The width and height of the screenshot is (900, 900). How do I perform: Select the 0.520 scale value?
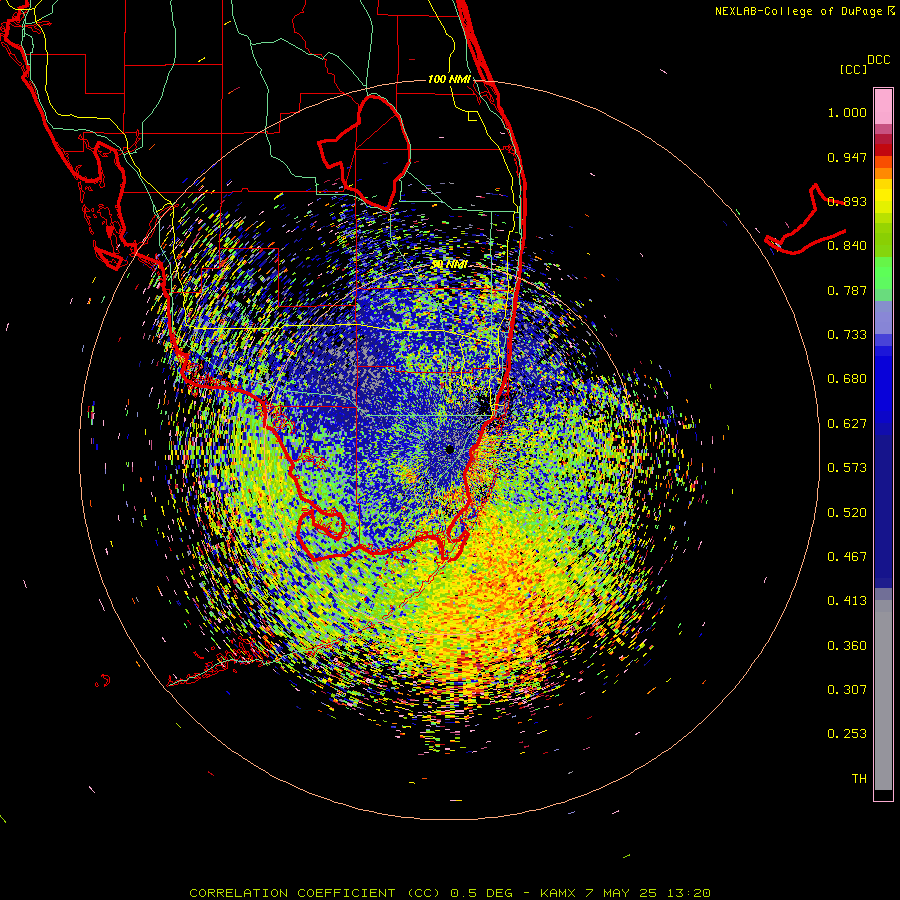point(847,513)
